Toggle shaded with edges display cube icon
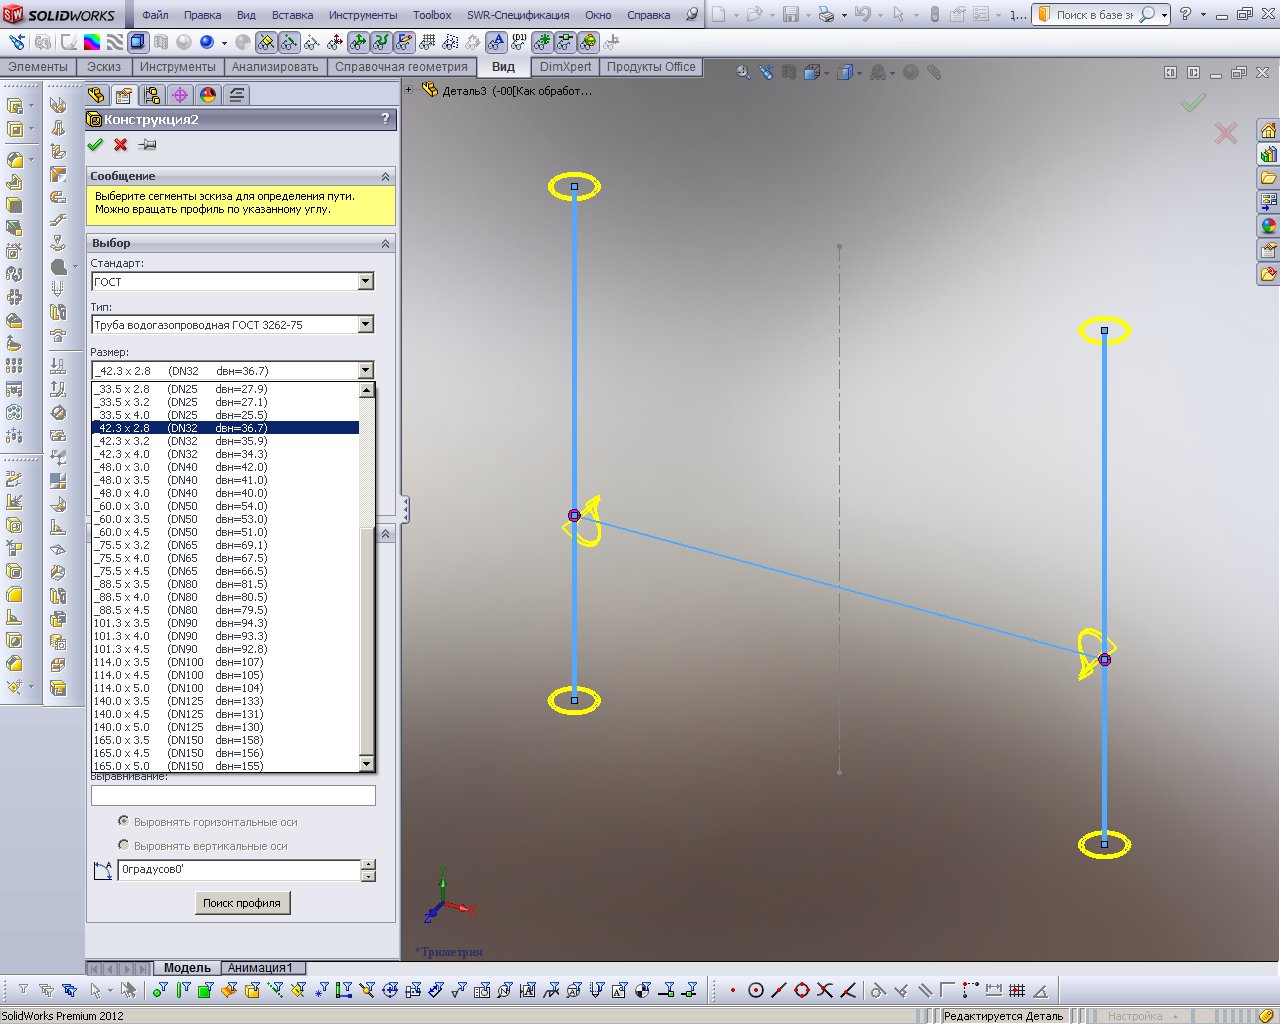 (x=137, y=42)
